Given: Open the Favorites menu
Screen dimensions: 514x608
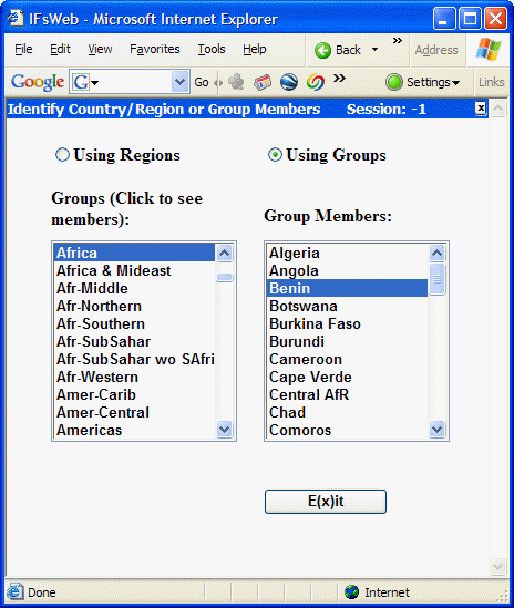Looking at the screenshot, I should [x=155, y=49].
